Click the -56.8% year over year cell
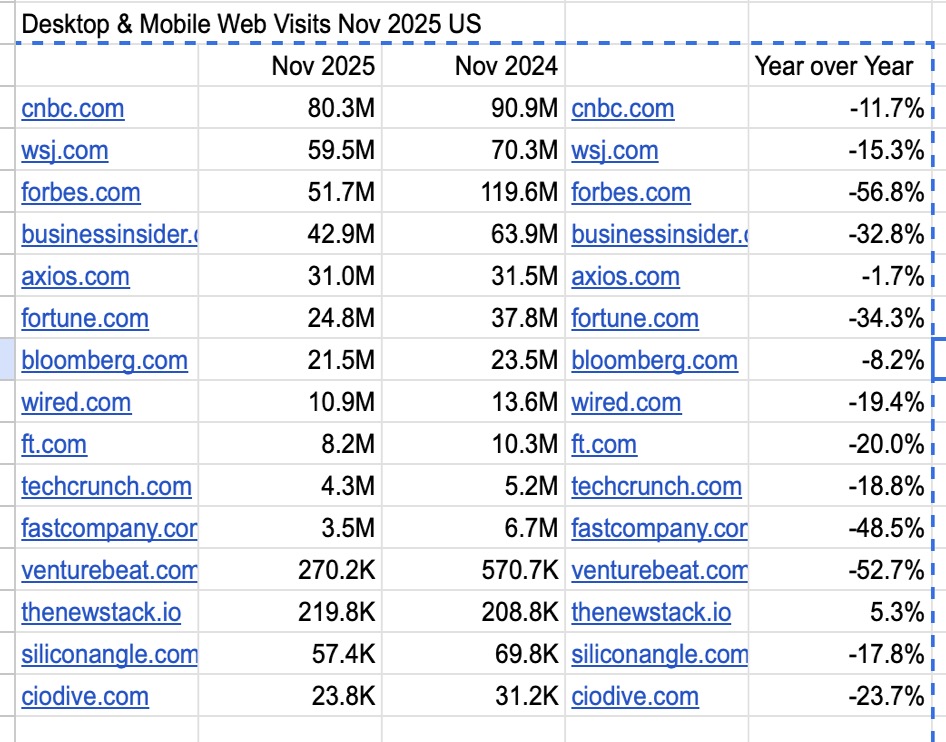The image size is (946, 742). point(885,193)
